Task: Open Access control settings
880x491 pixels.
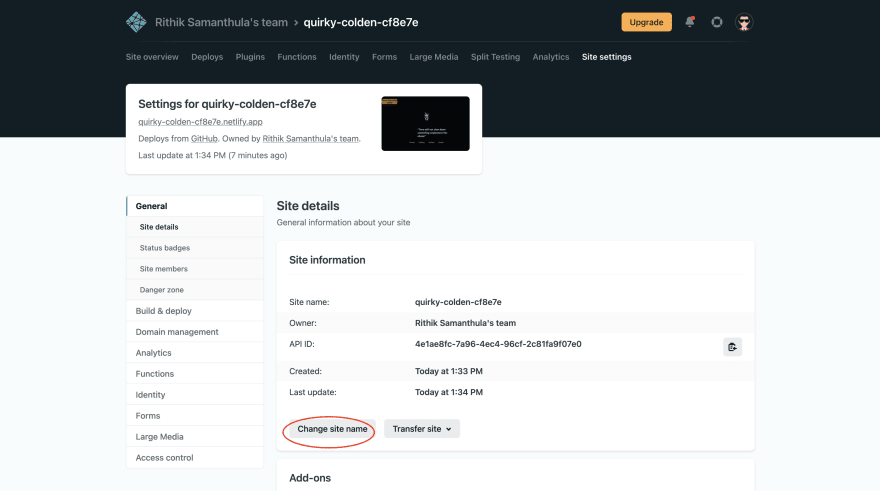Action: [195, 458]
